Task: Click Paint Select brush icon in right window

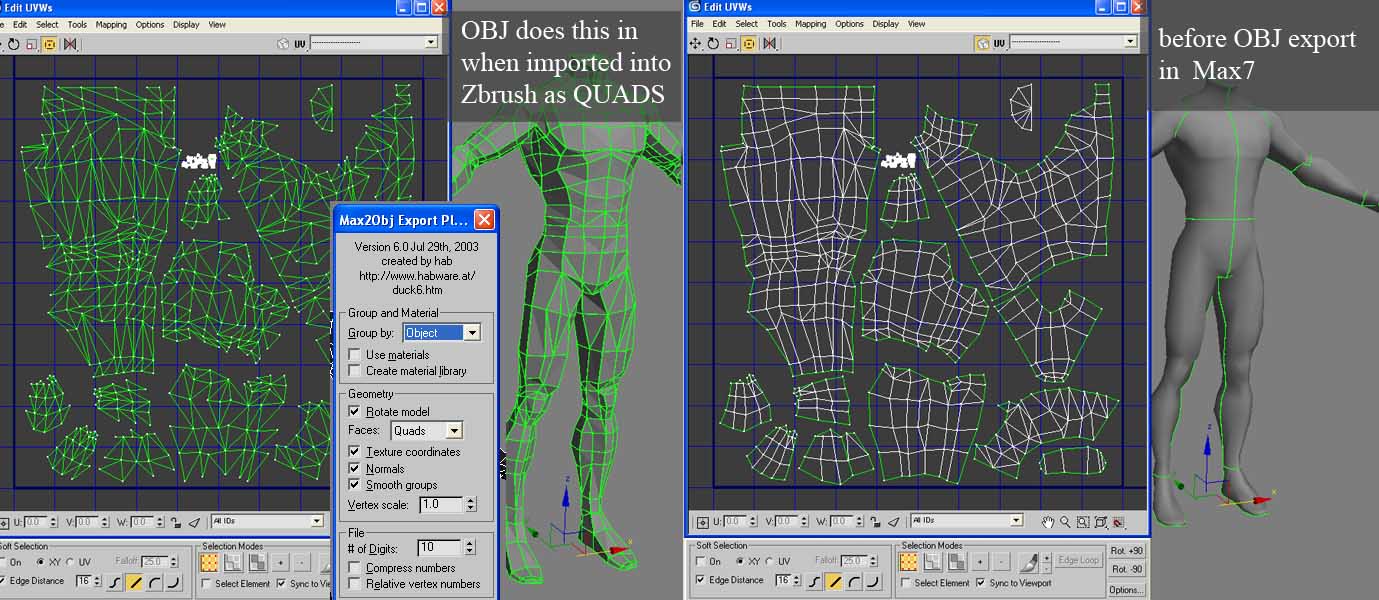Action: pos(1028,562)
